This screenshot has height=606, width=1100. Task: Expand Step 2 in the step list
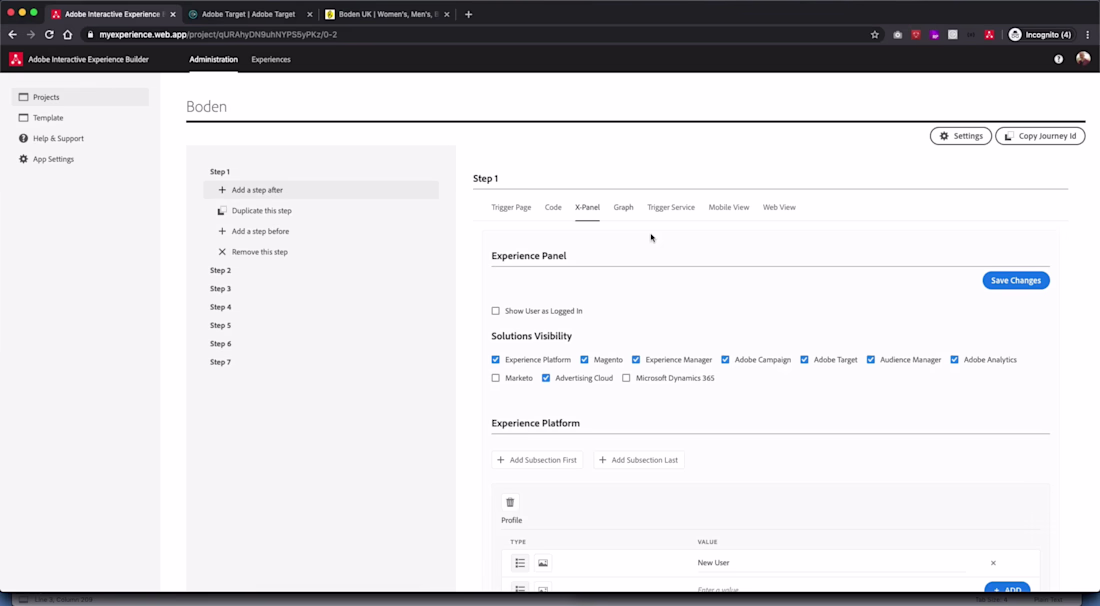click(220, 270)
